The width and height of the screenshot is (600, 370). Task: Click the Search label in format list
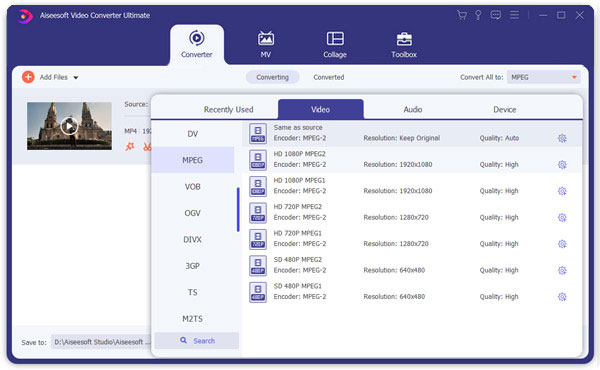(x=204, y=341)
